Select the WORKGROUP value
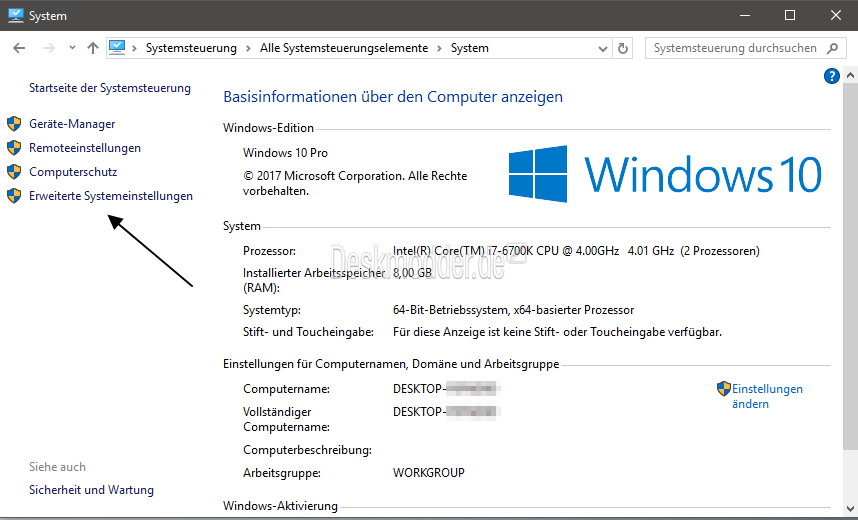The width and height of the screenshot is (858, 520). click(x=428, y=472)
